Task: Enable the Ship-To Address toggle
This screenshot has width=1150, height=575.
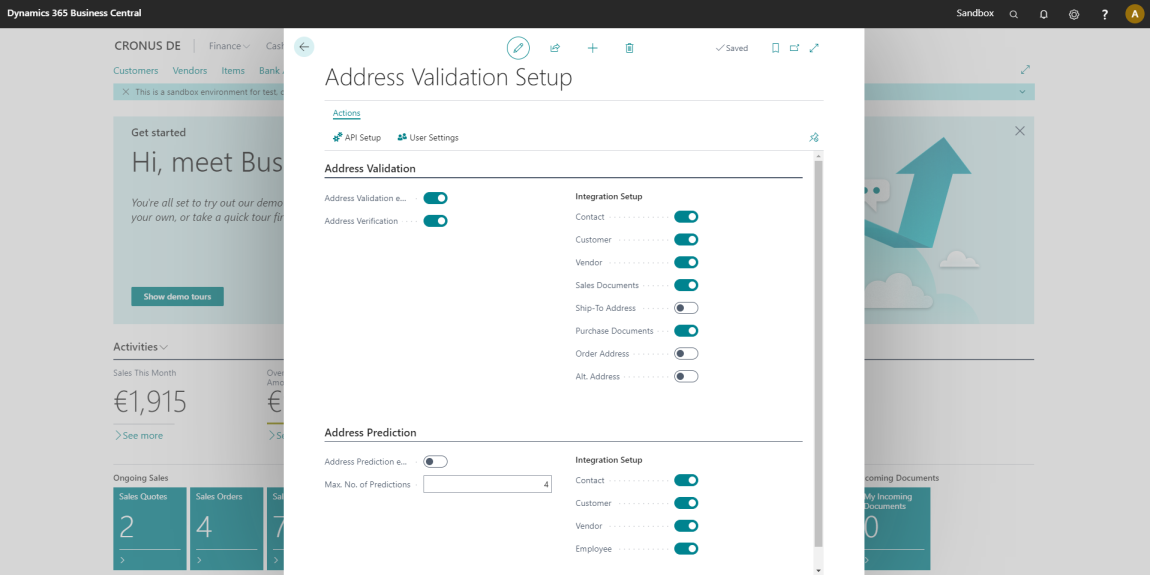Action: click(x=686, y=308)
